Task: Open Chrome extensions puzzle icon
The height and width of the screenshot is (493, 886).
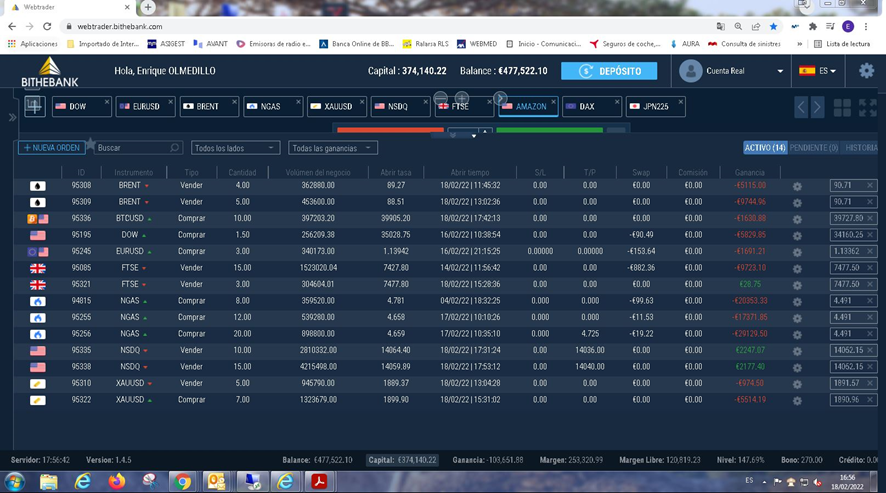Action: [813, 27]
